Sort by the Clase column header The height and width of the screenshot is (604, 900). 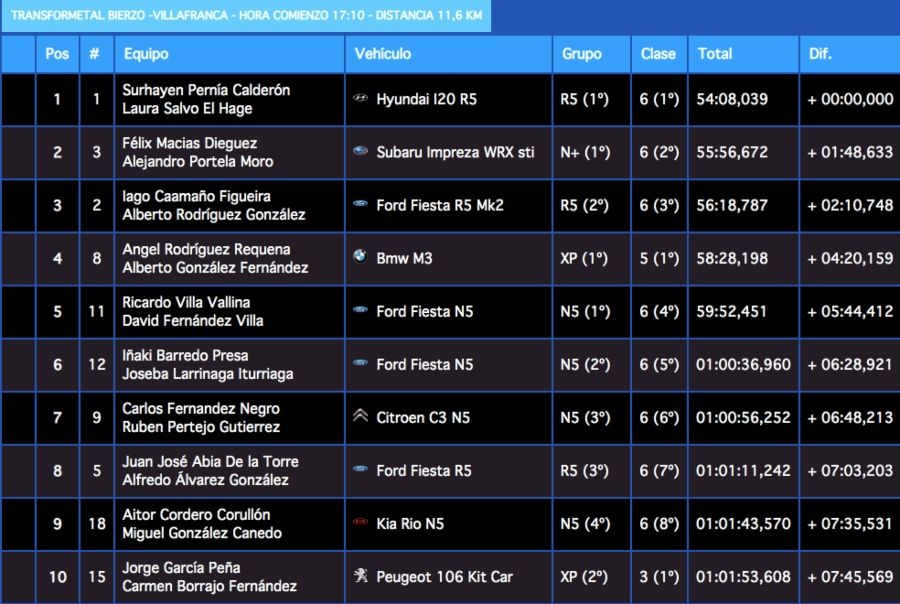click(658, 54)
